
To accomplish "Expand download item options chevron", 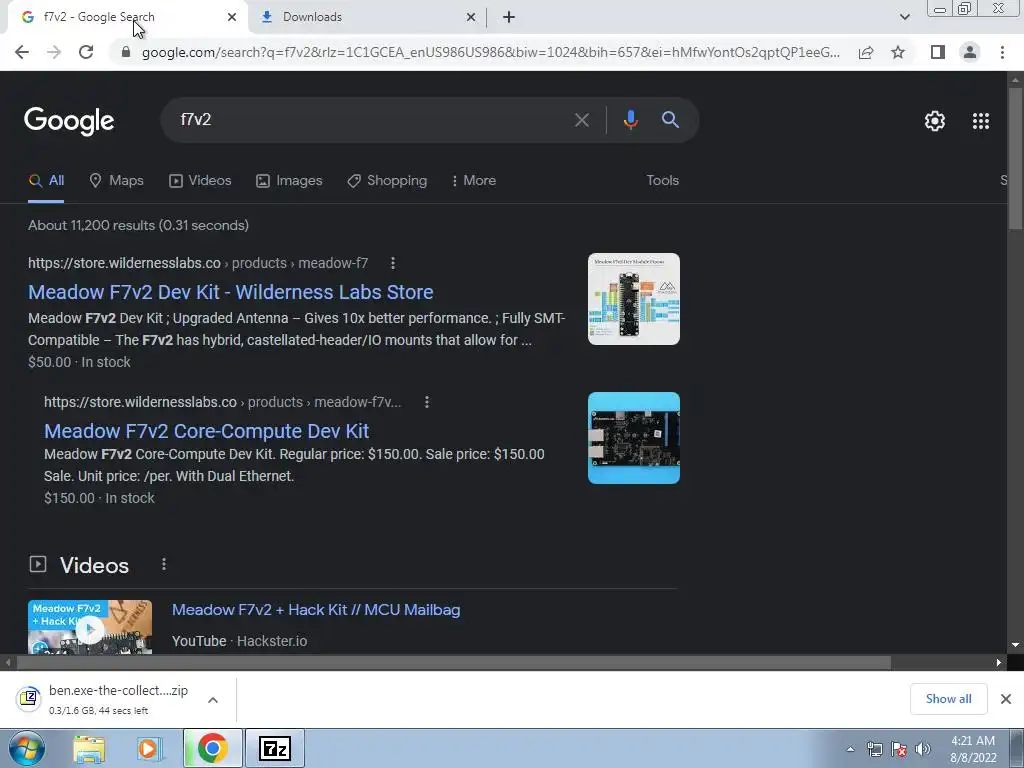I will click(x=213, y=700).
